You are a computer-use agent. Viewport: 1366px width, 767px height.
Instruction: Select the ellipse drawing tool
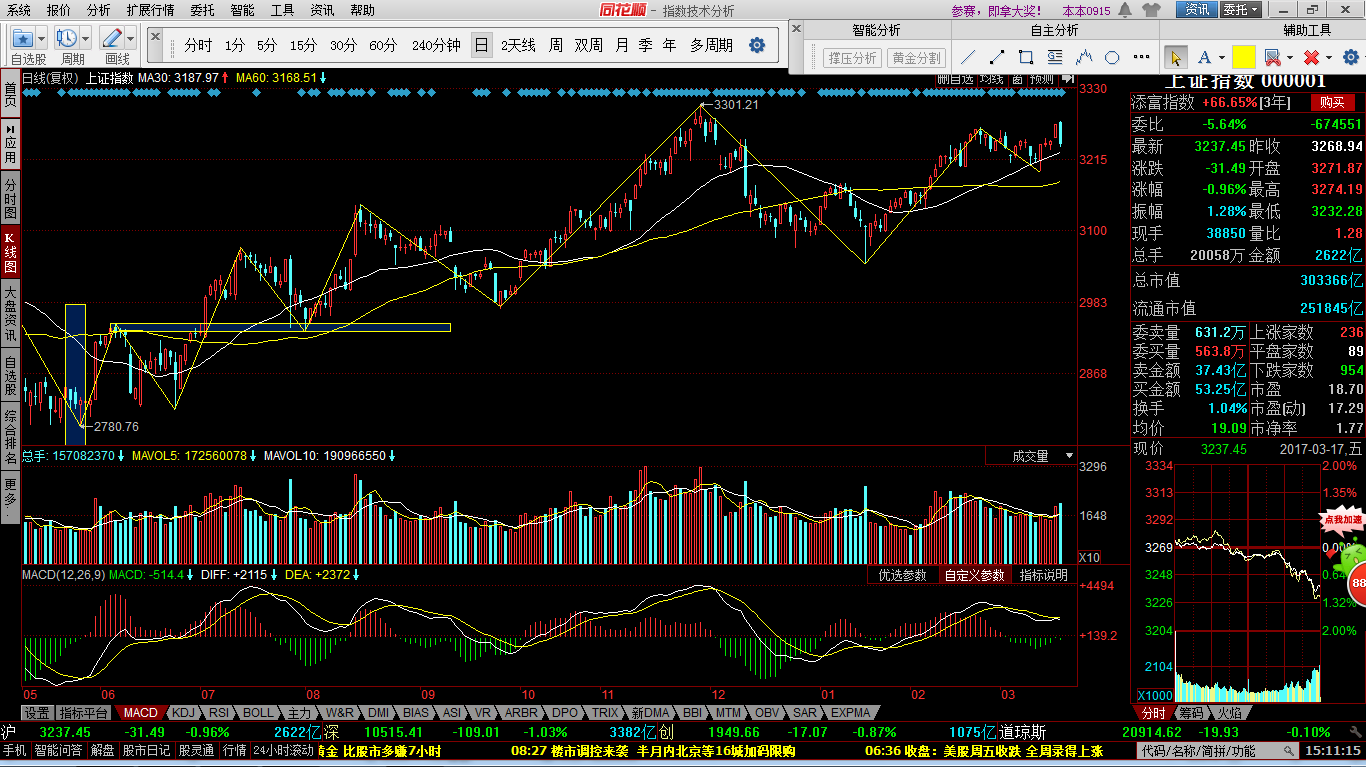tap(1113, 57)
